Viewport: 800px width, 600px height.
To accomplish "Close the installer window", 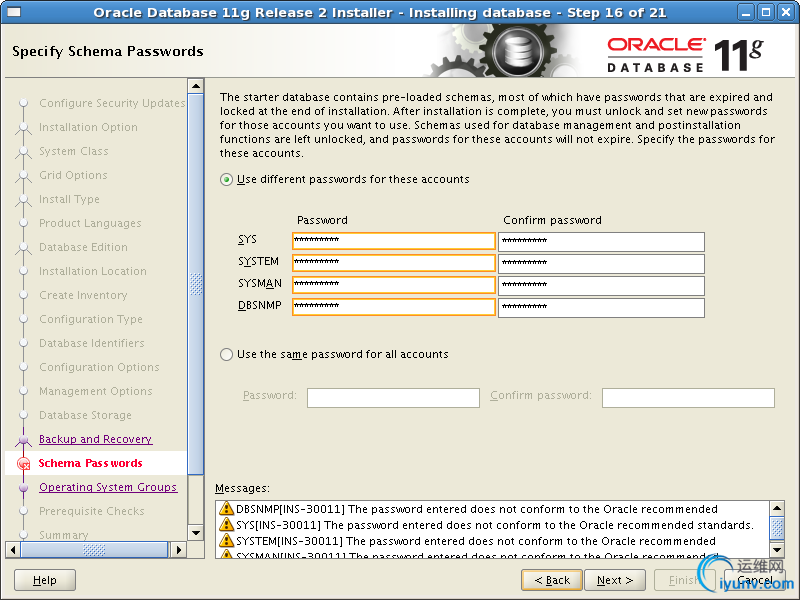I will point(786,12).
